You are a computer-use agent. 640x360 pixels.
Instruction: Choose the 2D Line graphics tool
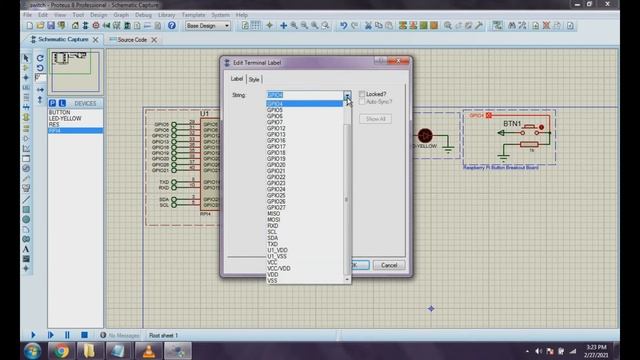pyautogui.click(x=26, y=200)
